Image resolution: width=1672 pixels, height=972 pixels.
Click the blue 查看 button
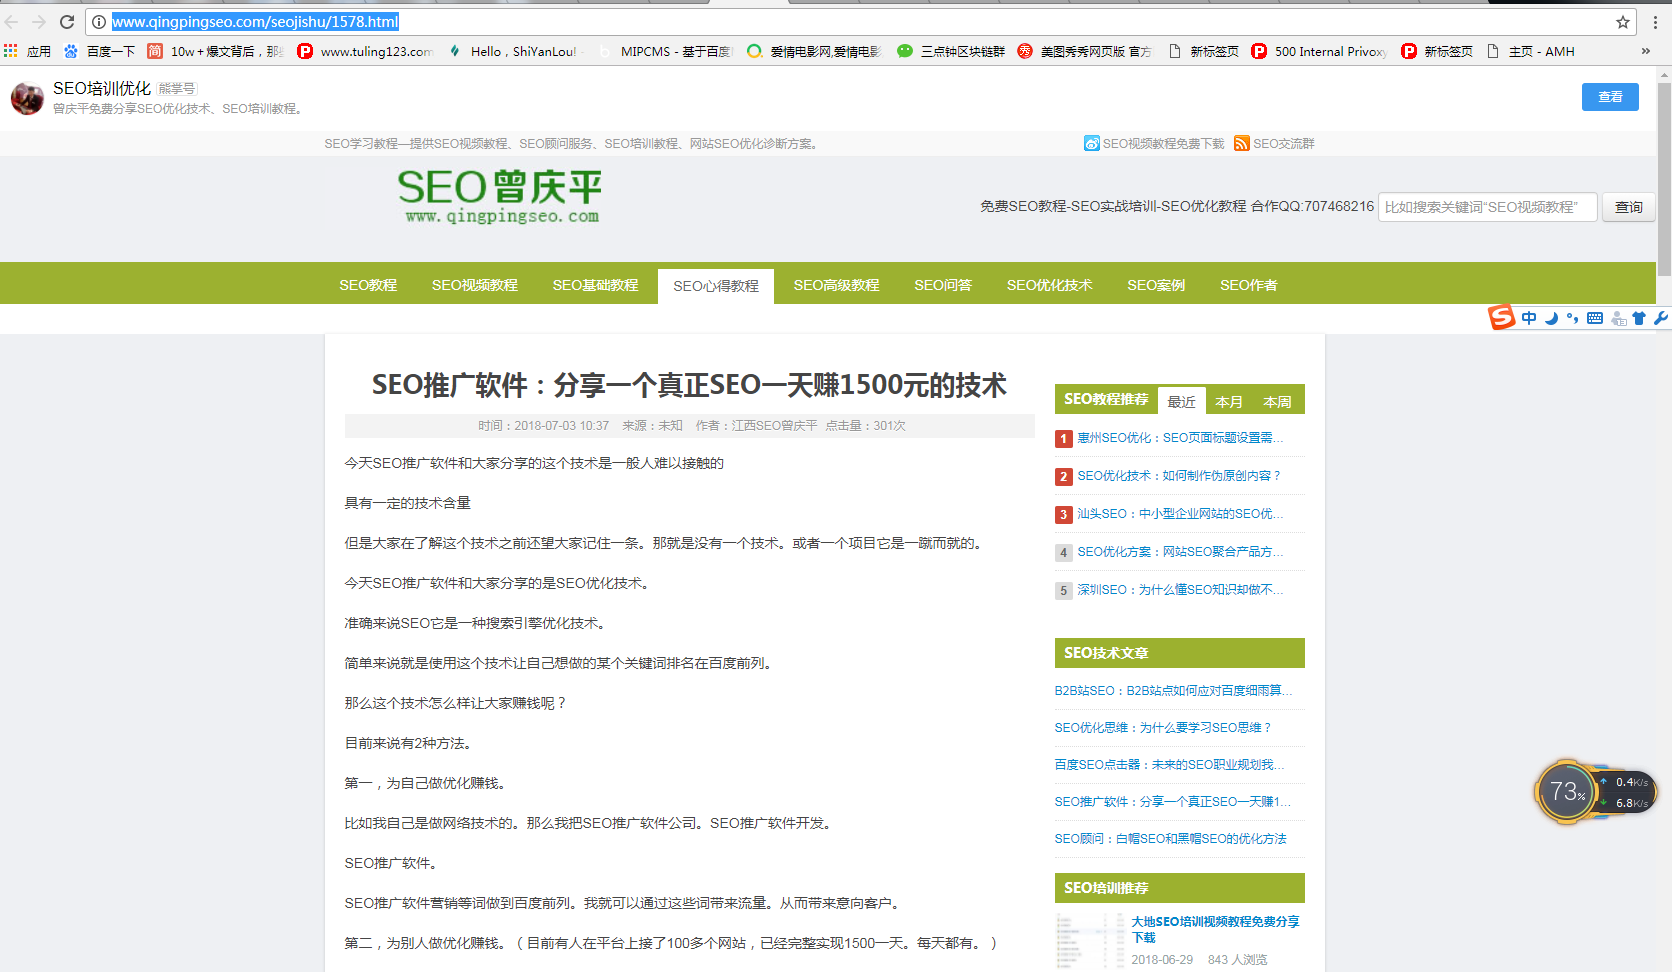click(1610, 97)
